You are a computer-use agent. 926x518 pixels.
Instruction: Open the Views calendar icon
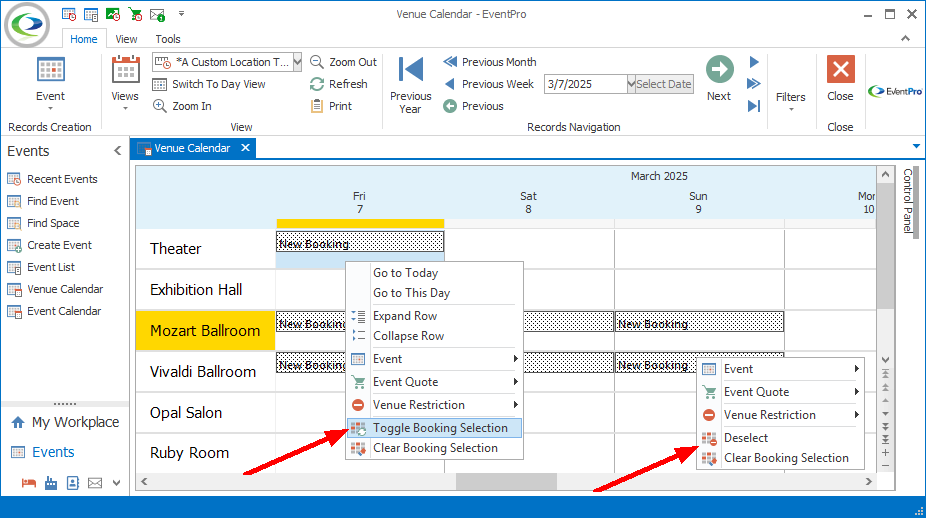coord(125,70)
